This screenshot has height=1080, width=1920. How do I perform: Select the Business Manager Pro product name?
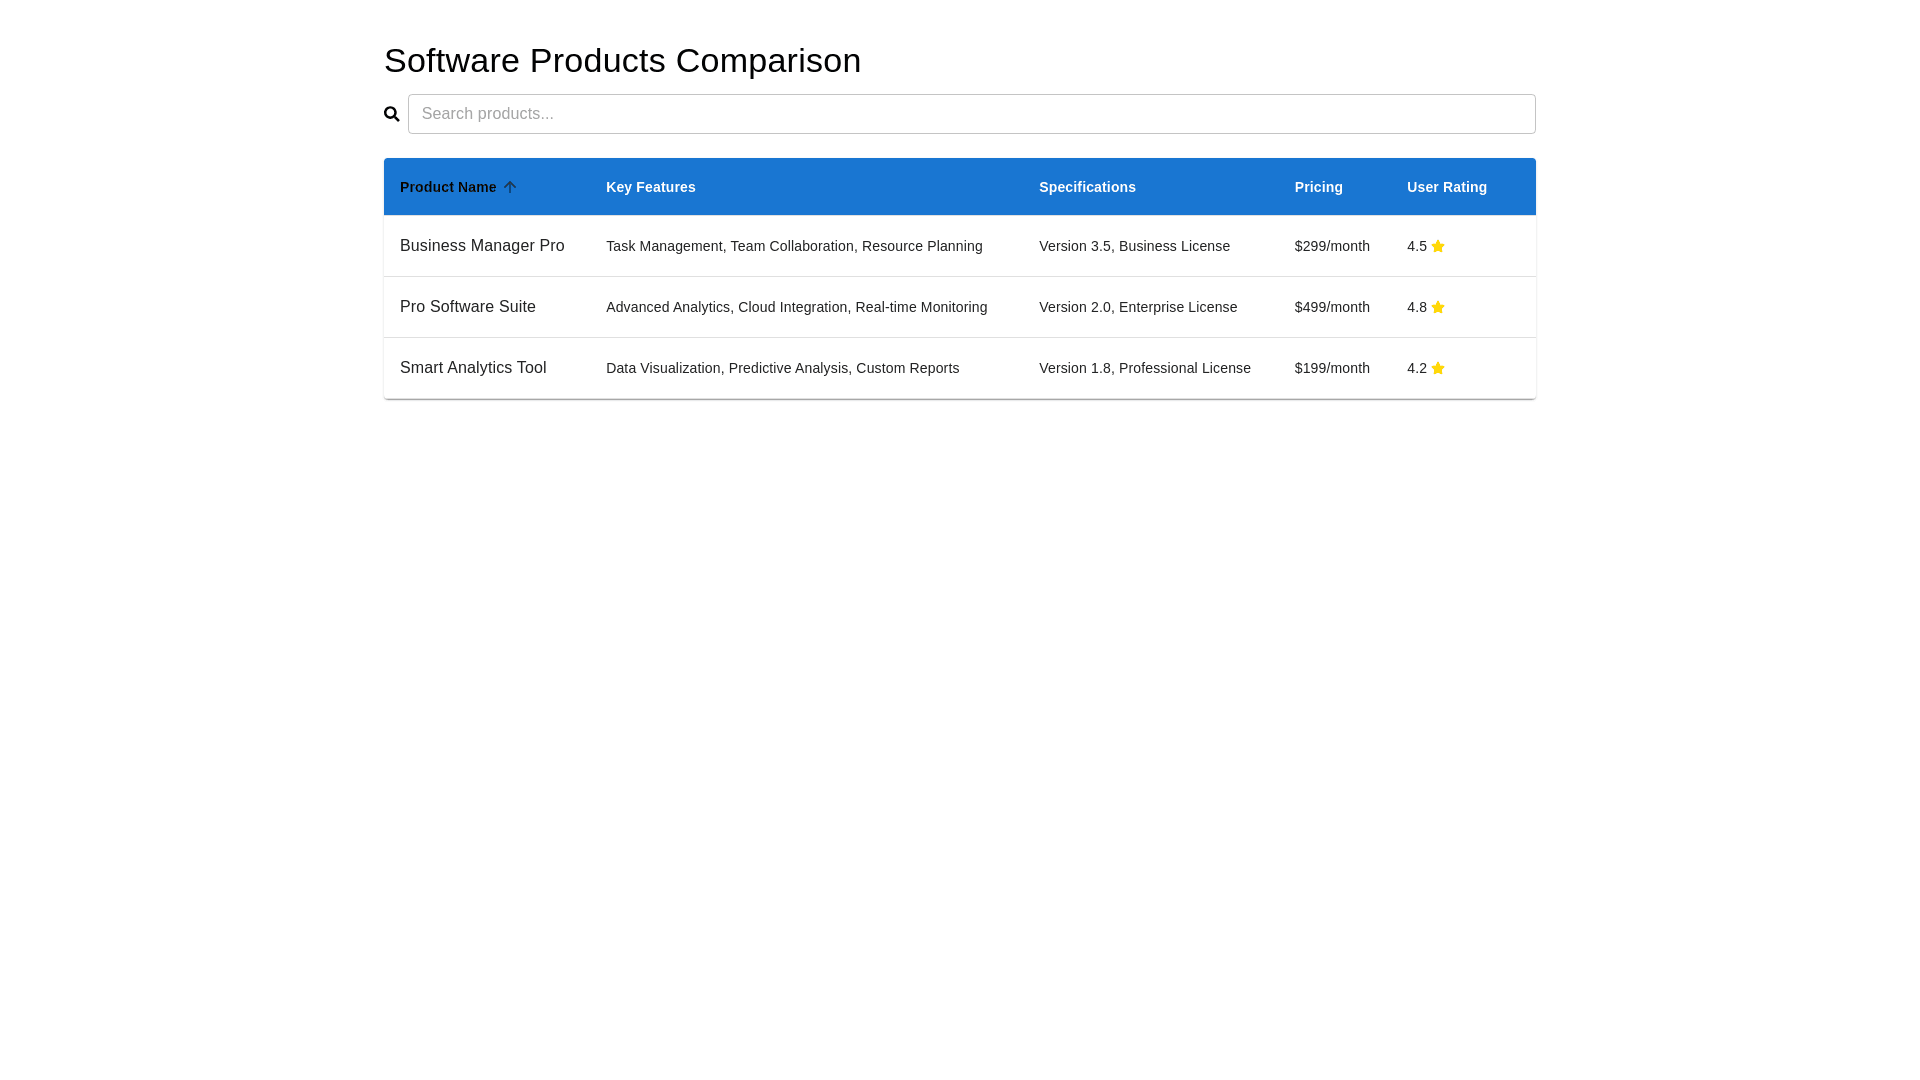point(482,246)
